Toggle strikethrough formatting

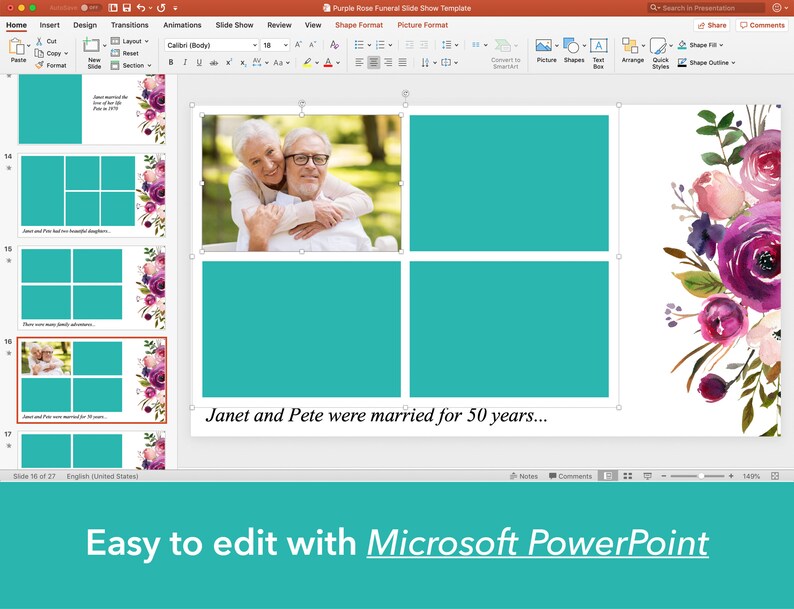214,62
